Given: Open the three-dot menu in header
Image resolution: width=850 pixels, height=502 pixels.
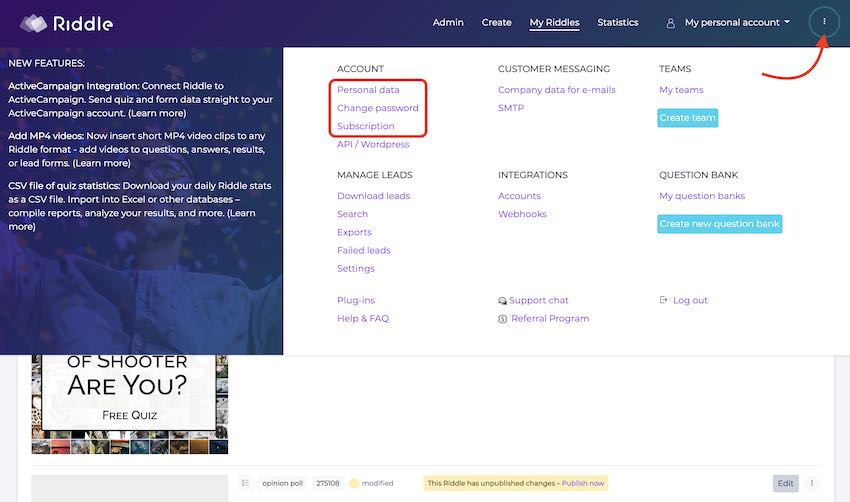Looking at the screenshot, I should [x=824, y=22].
